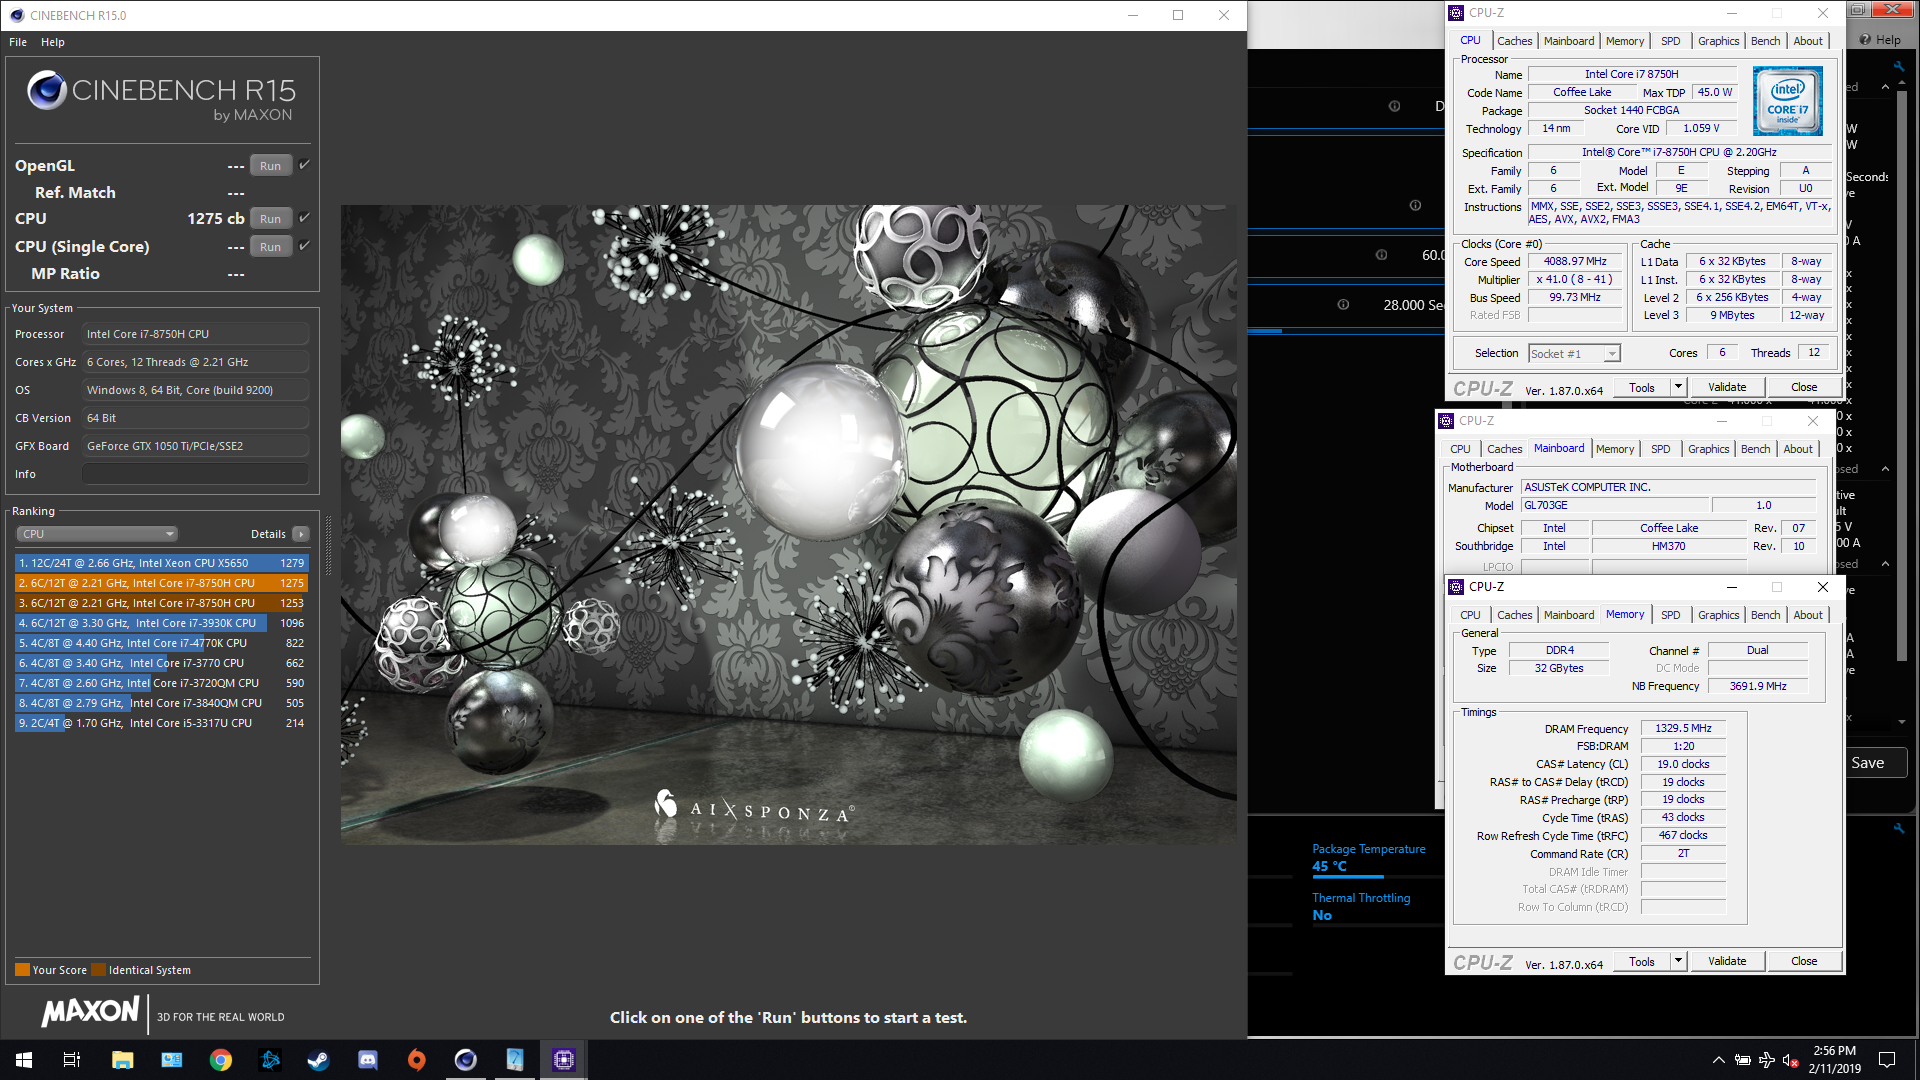Open the About tab in the Memory CPU-Z window
Screen dimensions: 1920x1080
pos(1807,615)
